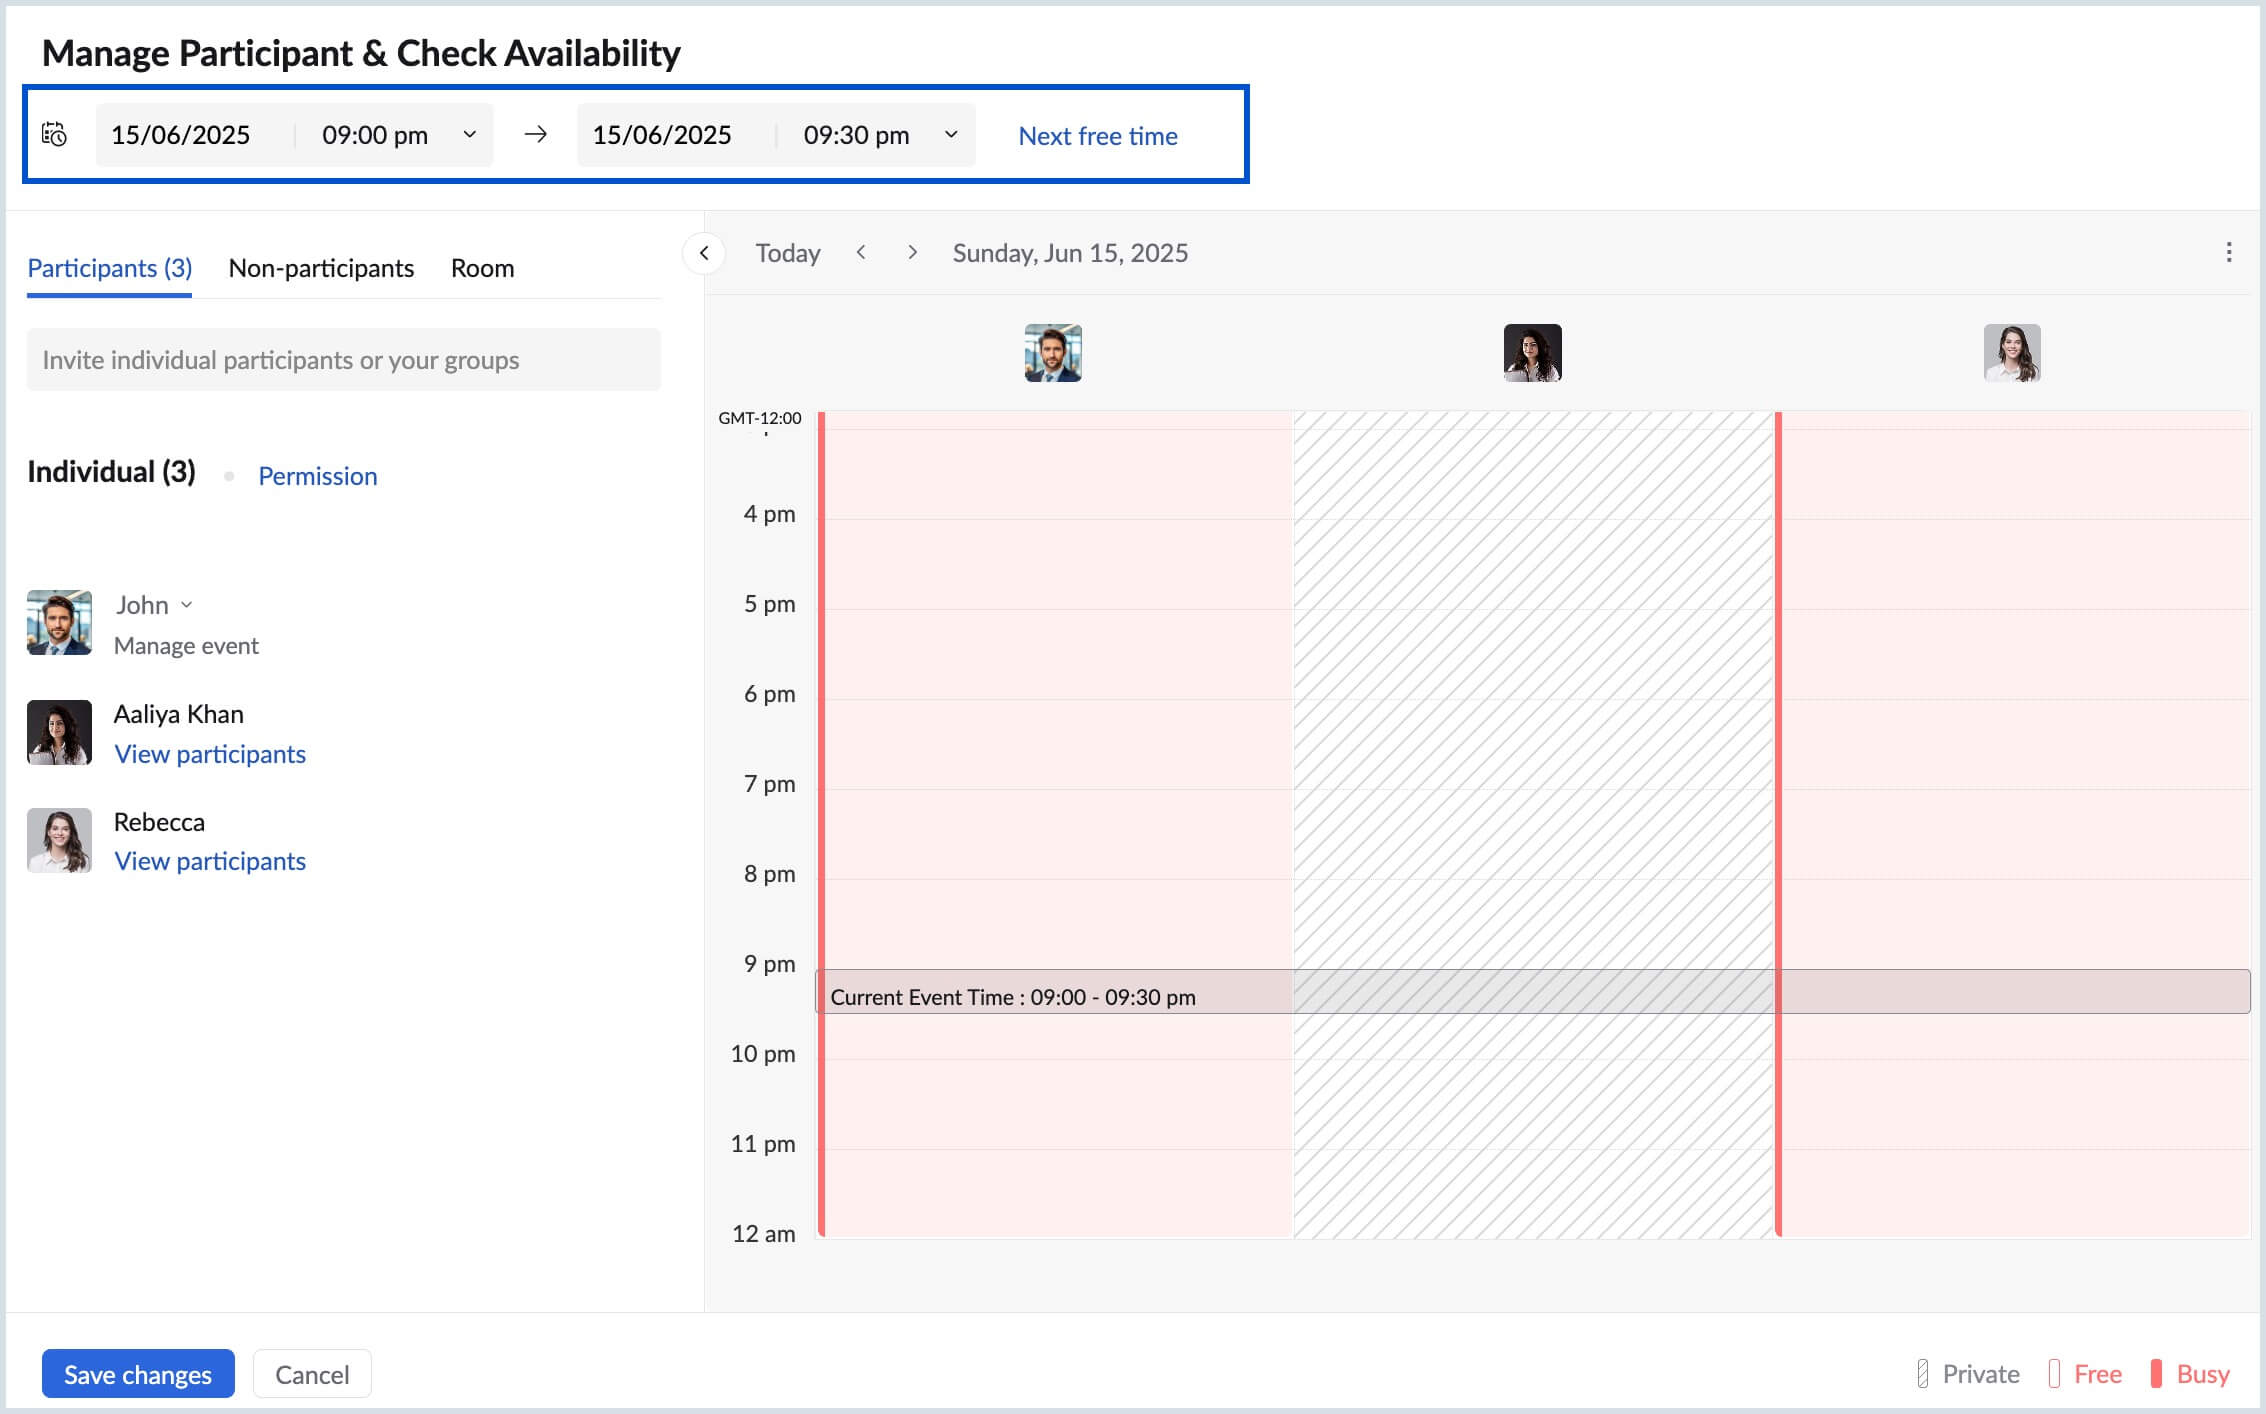View participants under Rebecca
Image resolution: width=2266 pixels, height=1414 pixels.
pos(210,860)
